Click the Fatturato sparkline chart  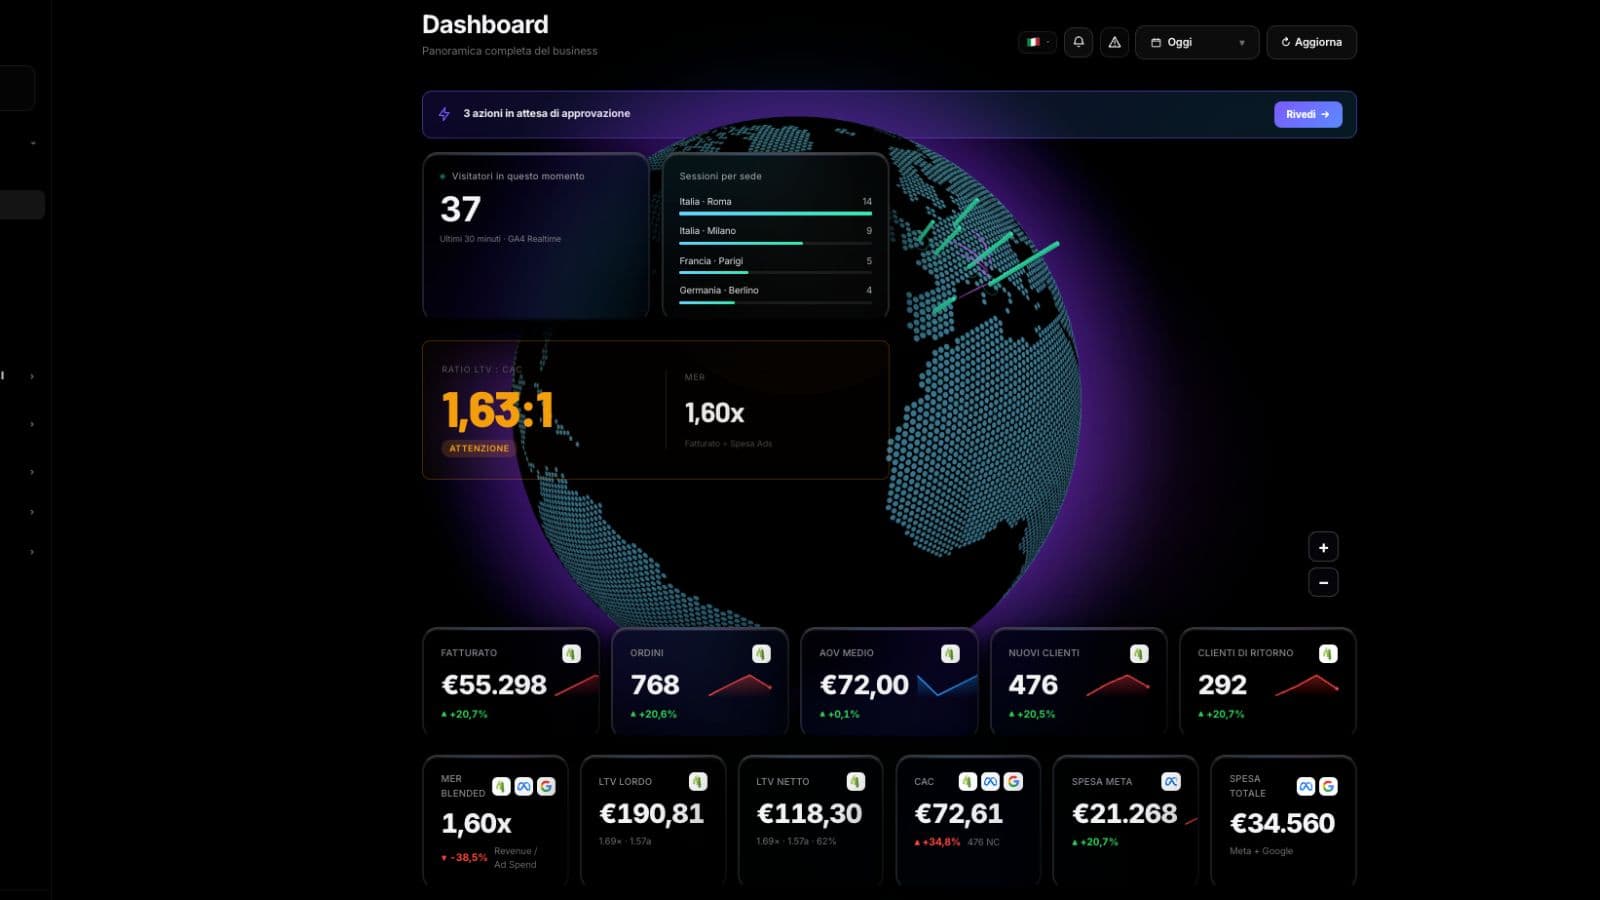576,685
